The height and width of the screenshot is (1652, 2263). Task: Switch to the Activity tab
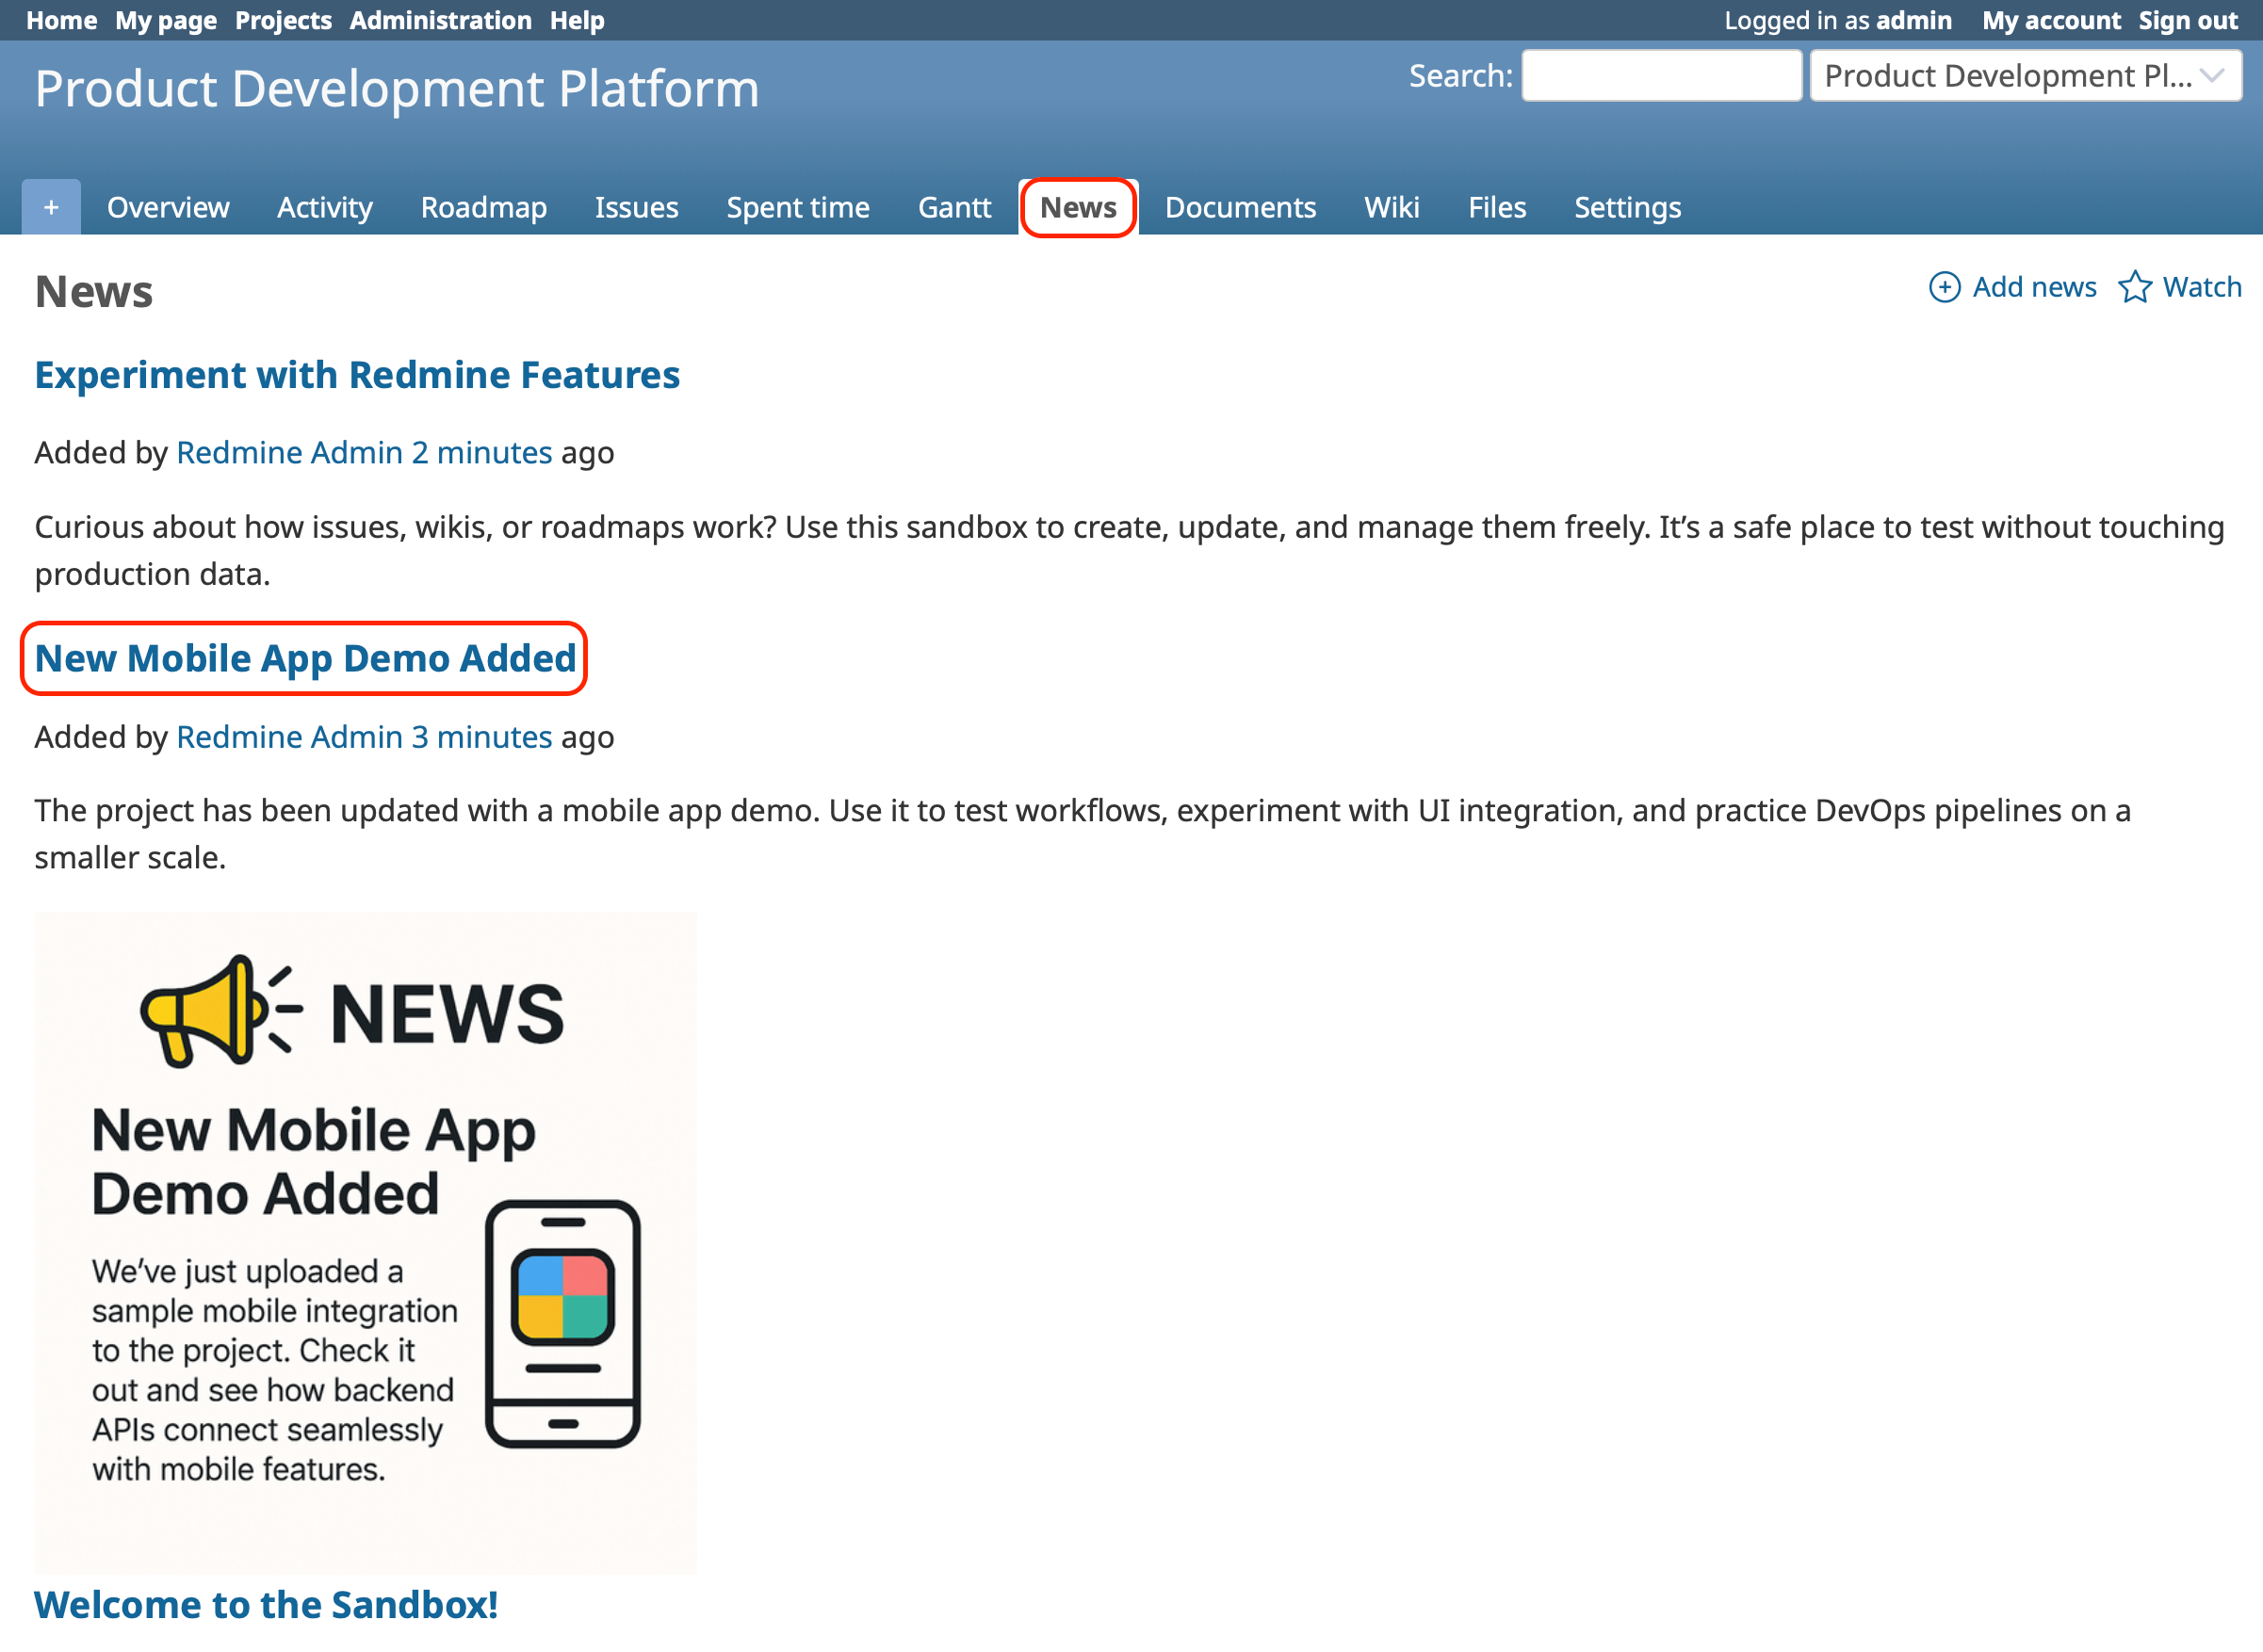click(x=324, y=207)
